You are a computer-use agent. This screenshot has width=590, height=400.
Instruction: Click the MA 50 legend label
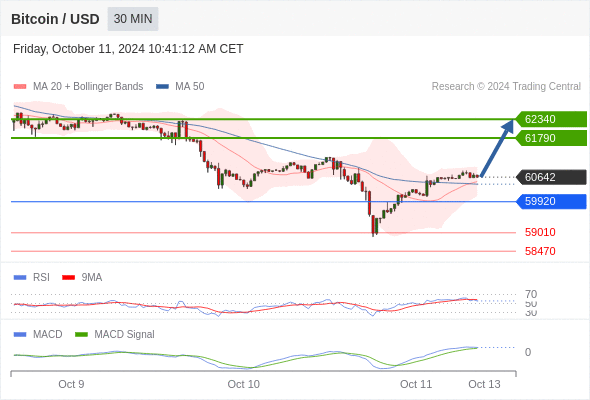coord(190,87)
